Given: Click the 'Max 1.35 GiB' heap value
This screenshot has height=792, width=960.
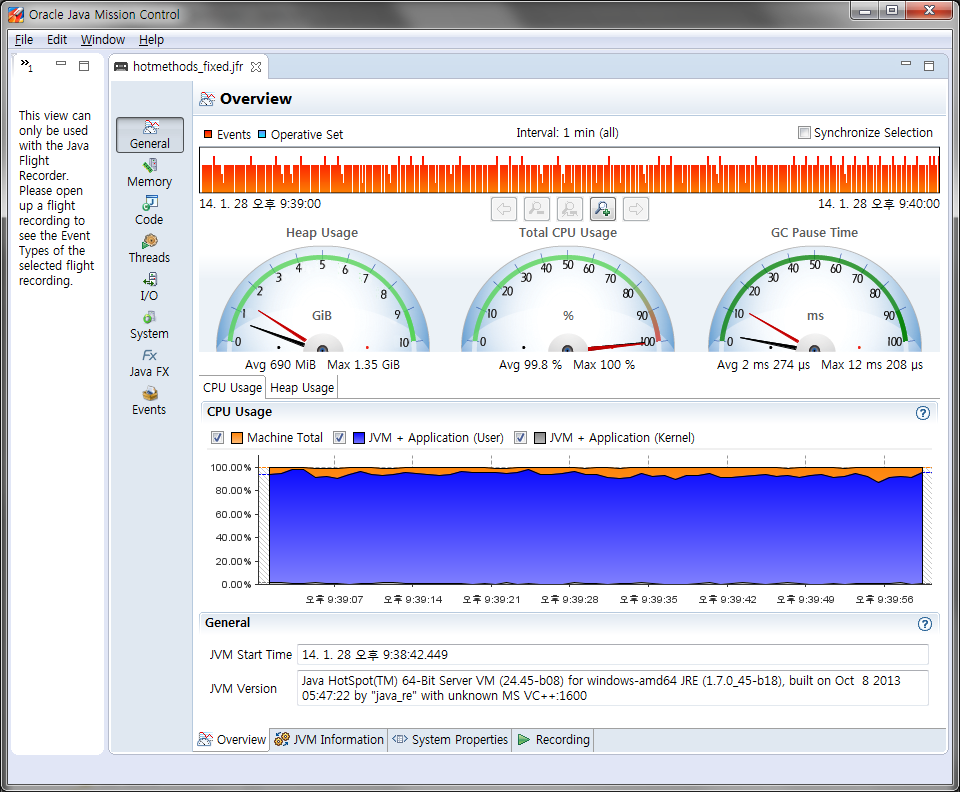Looking at the screenshot, I should pos(363,365).
